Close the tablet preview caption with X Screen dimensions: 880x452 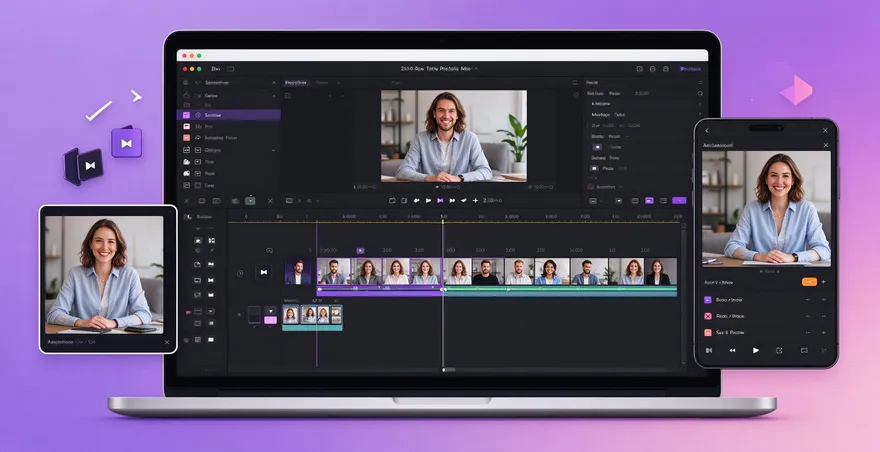(x=167, y=342)
